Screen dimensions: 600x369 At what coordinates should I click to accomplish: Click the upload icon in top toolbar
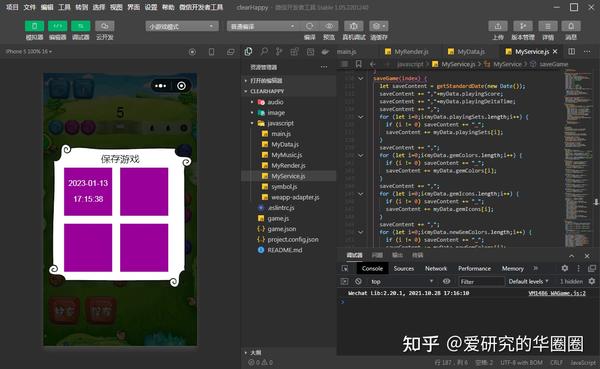pyautogui.click(x=498, y=26)
